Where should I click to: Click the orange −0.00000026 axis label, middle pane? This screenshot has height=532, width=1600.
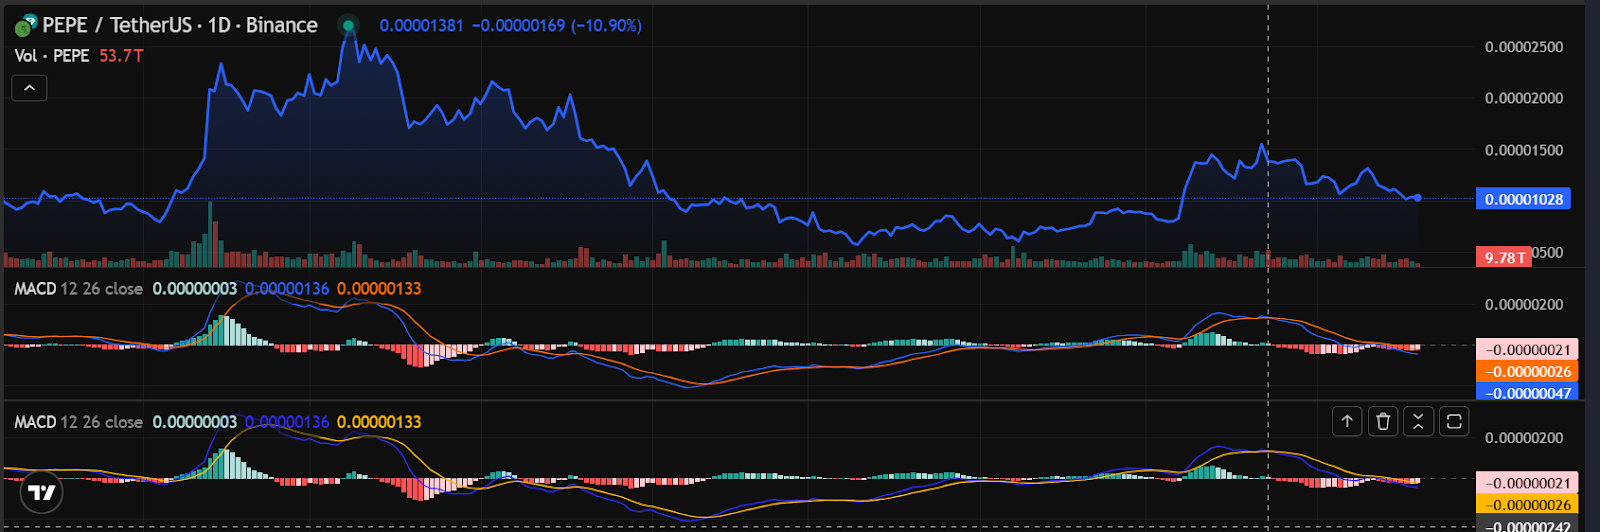coord(1527,371)
